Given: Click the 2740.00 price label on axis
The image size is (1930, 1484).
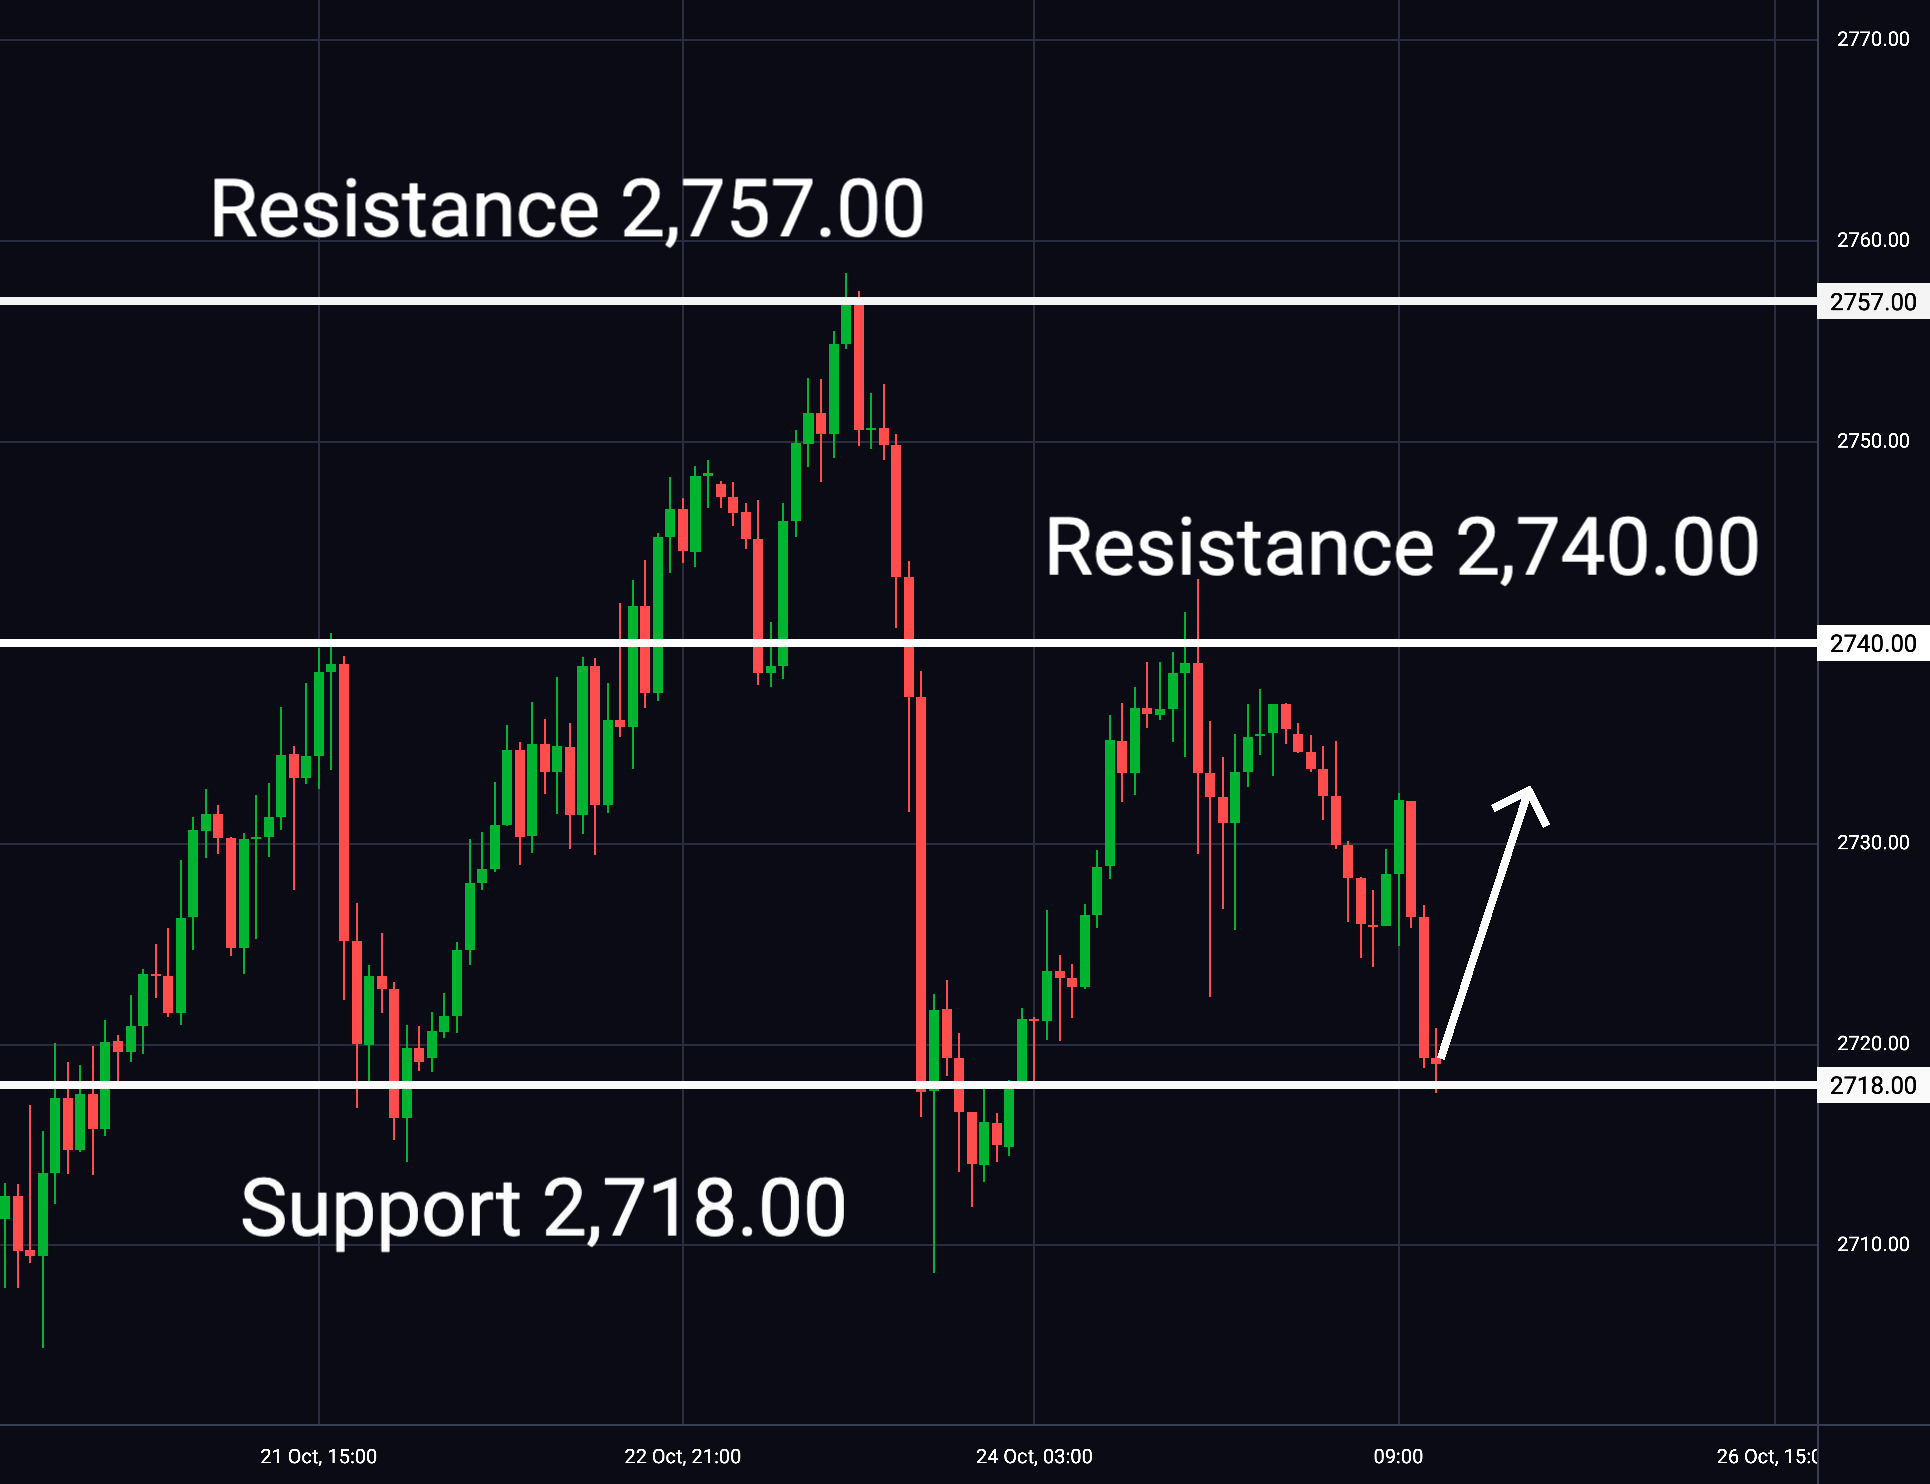Looking at the screenshot, I should [x=1873, y=643].
